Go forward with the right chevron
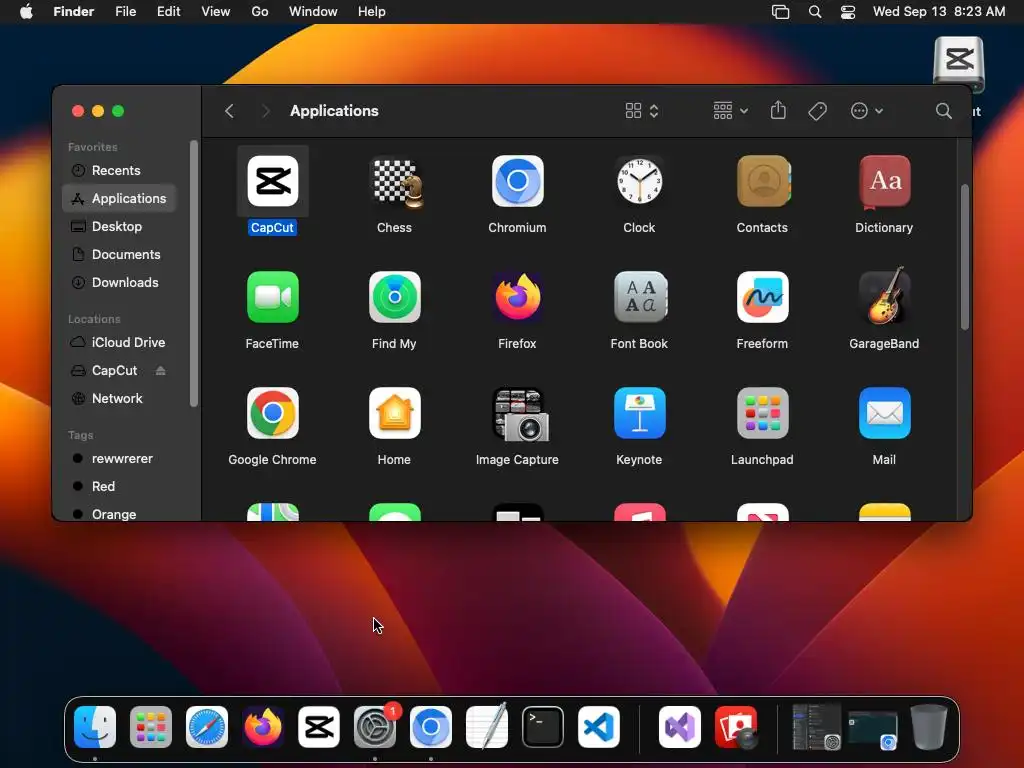The width and height of the screenshot is (1024, 768). tap(264, 111)
